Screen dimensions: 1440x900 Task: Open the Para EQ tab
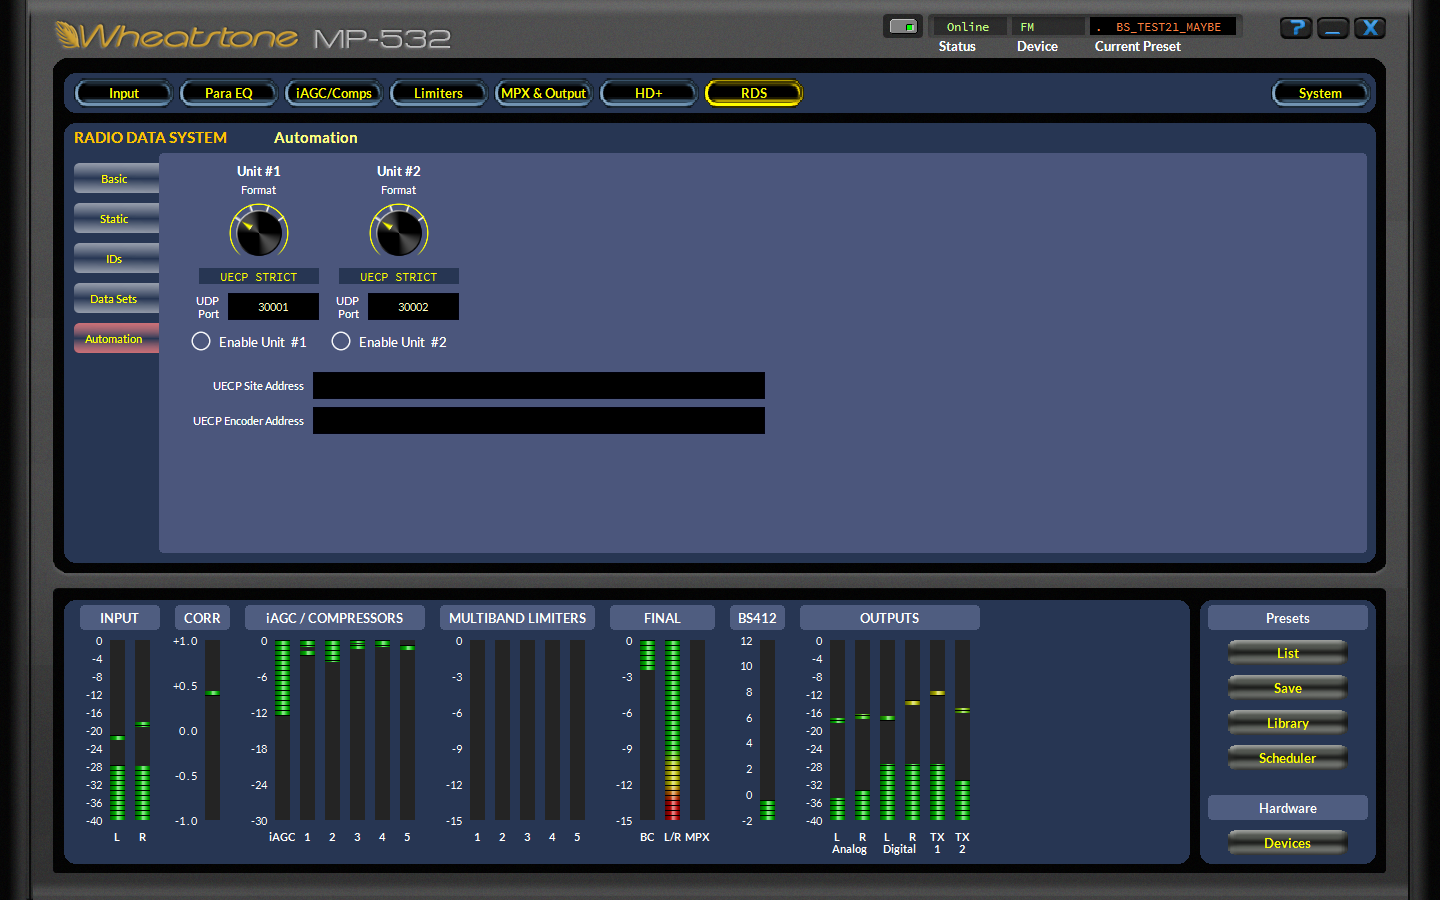tap(229, 93)
